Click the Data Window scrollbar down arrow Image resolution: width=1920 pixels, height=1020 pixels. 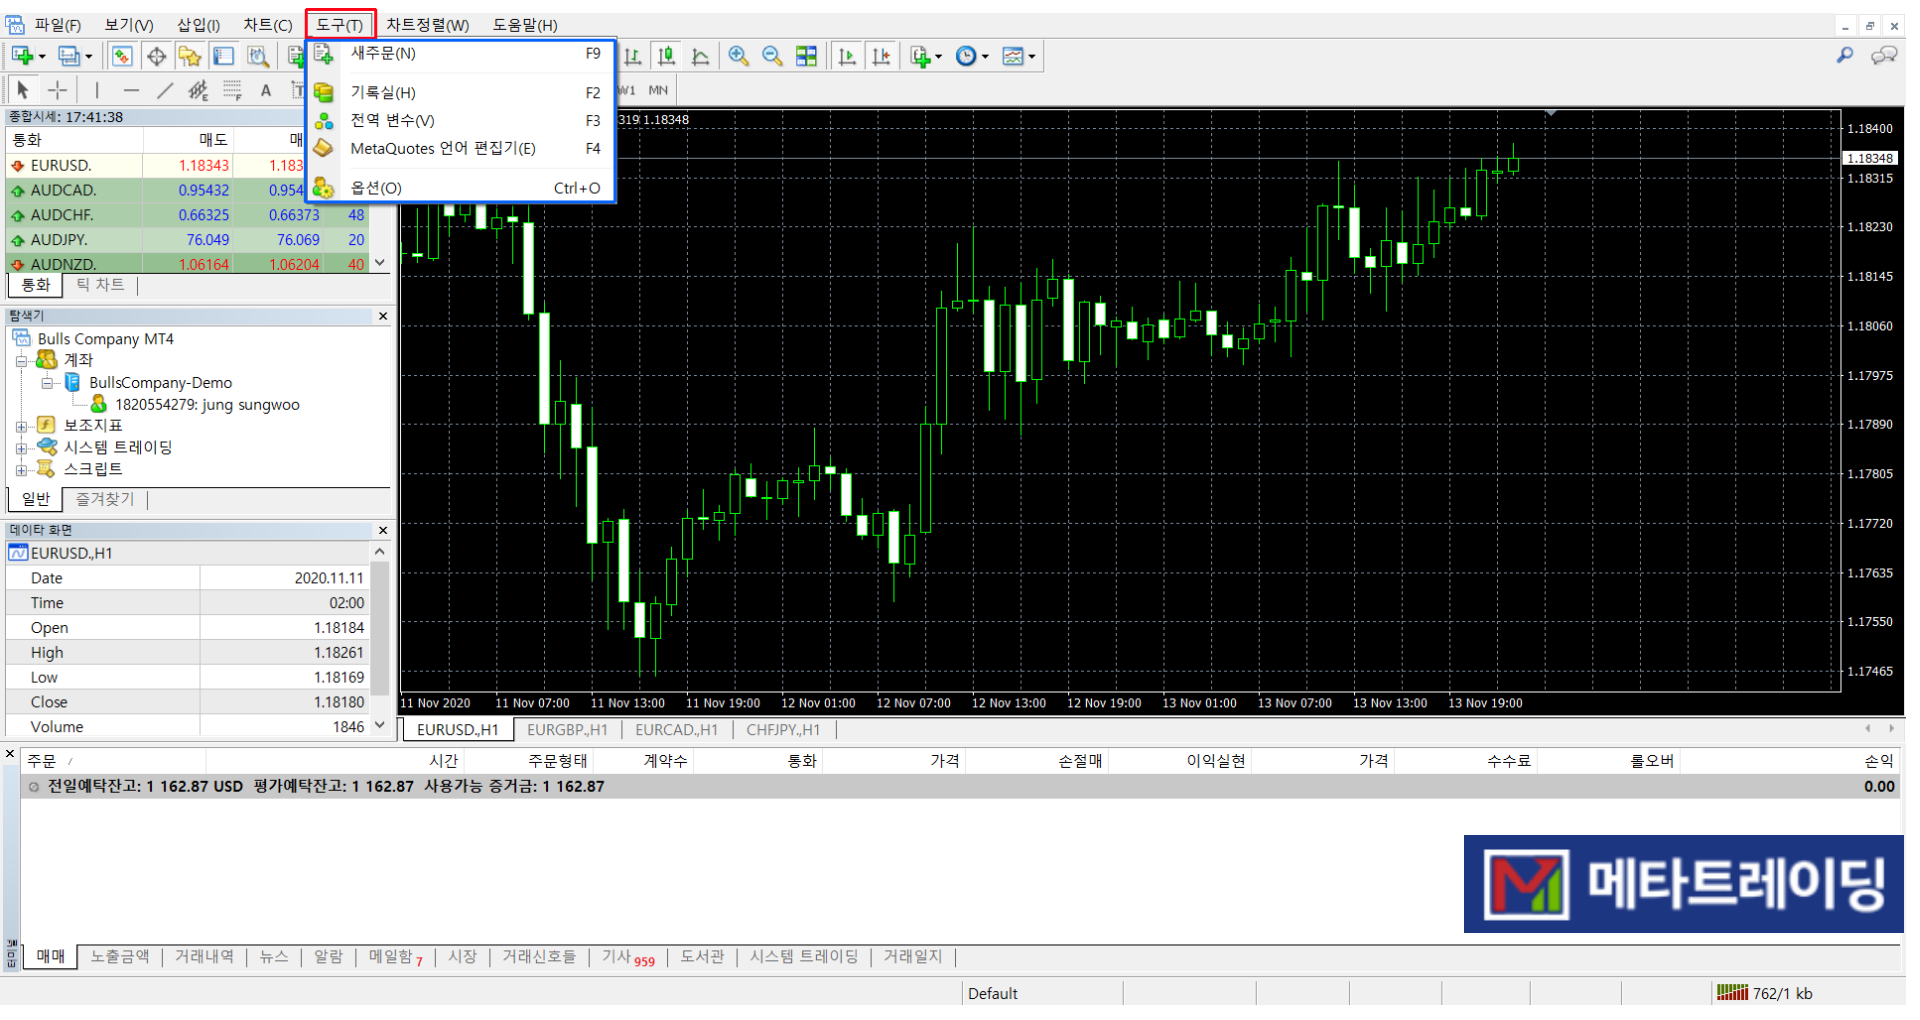pyautogui.click(x=380, y=725)
